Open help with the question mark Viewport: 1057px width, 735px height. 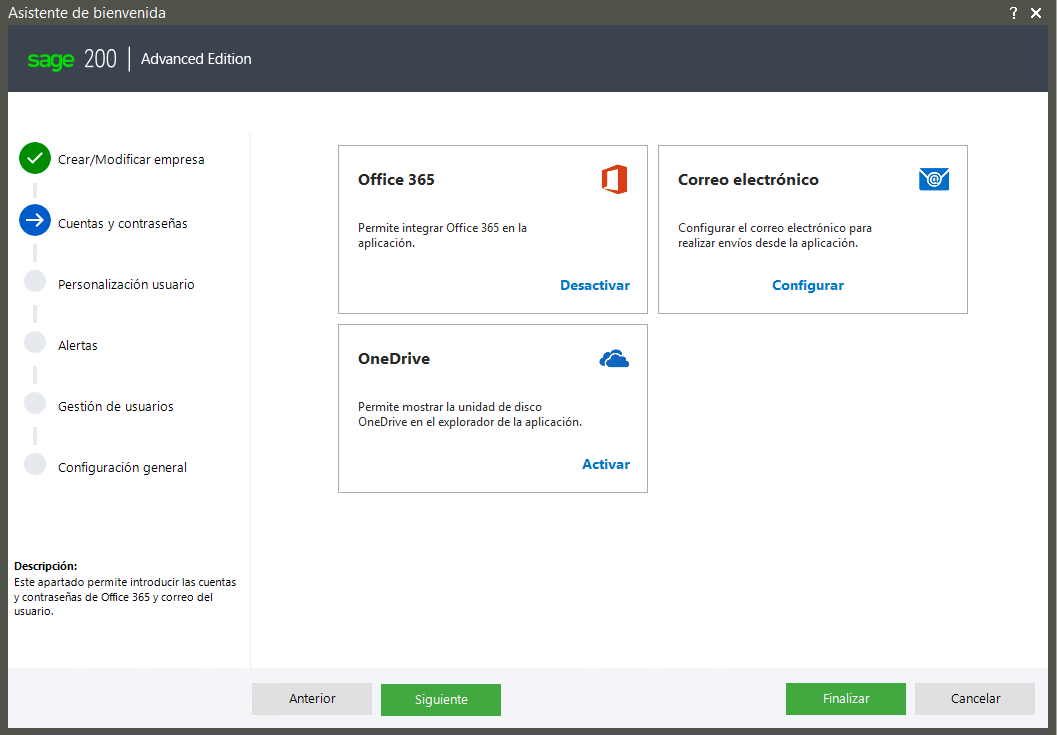click(1013, 13)
